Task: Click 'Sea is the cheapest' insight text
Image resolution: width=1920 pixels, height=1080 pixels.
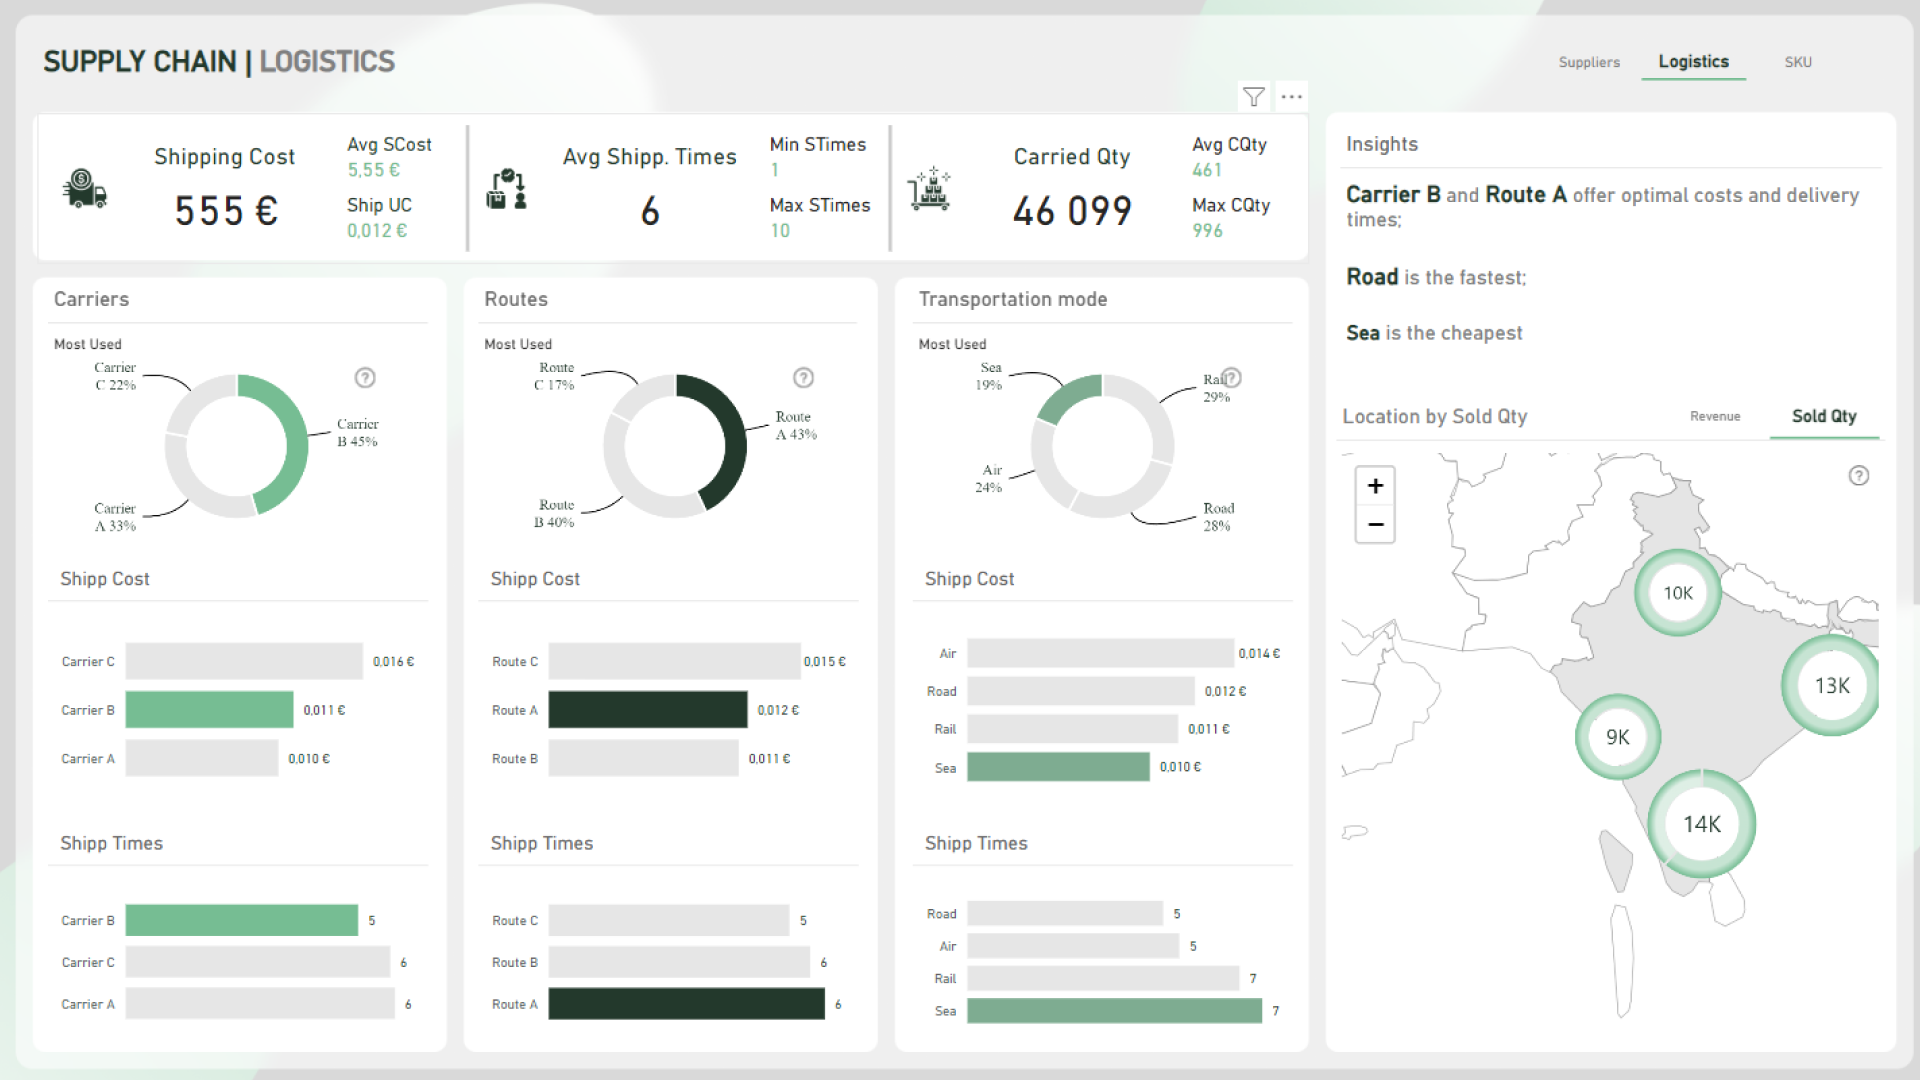Action: click(x=1434, y=333)
